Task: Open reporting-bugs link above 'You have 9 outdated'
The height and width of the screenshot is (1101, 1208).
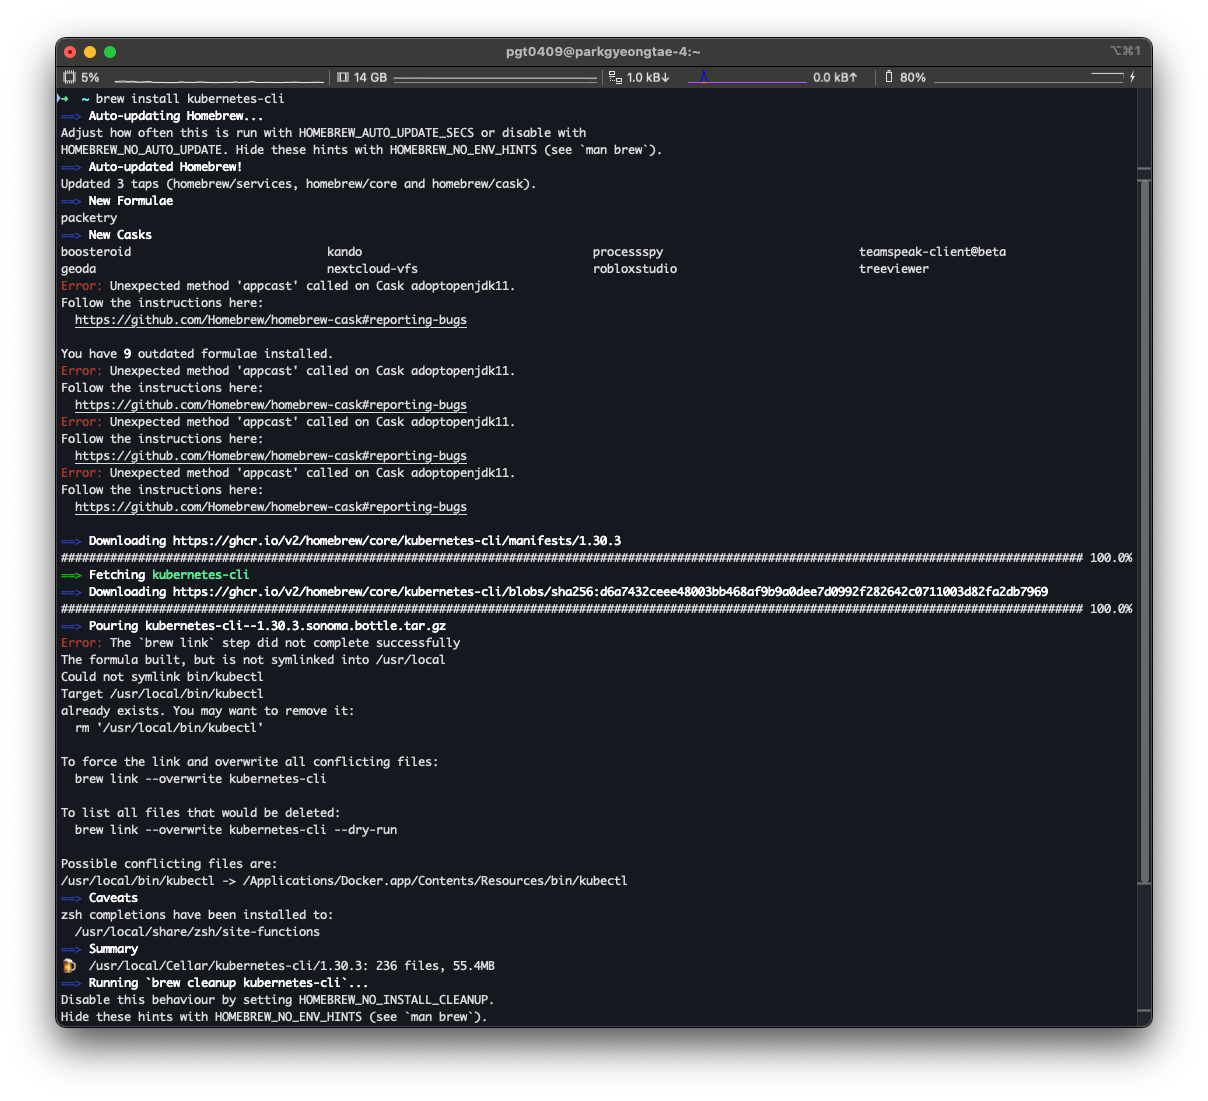Action: click(x=271, y=320)
